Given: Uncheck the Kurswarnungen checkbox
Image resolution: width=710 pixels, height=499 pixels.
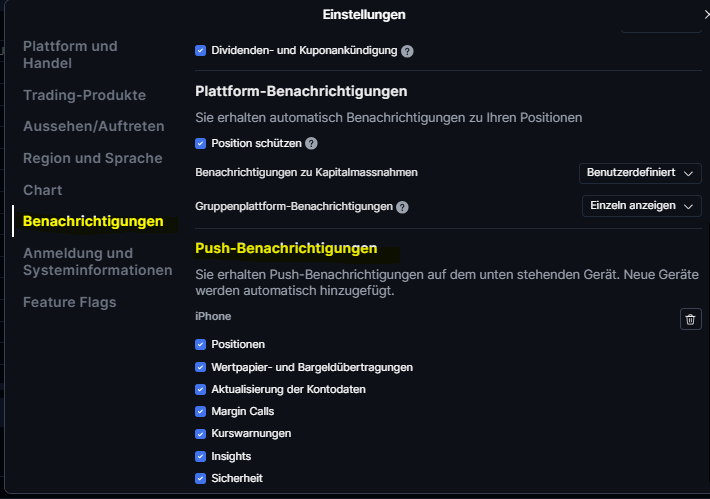Looking at the screenshot, I should click(x=201, y=434).
